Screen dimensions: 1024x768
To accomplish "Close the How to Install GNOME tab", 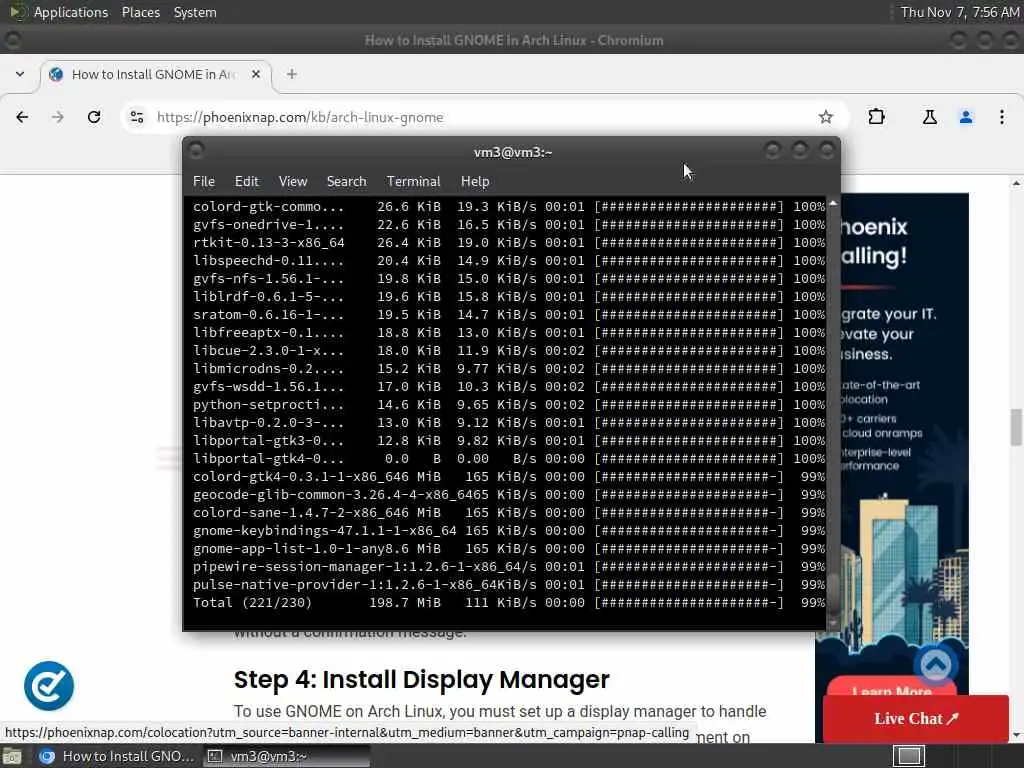I will 256,74.
